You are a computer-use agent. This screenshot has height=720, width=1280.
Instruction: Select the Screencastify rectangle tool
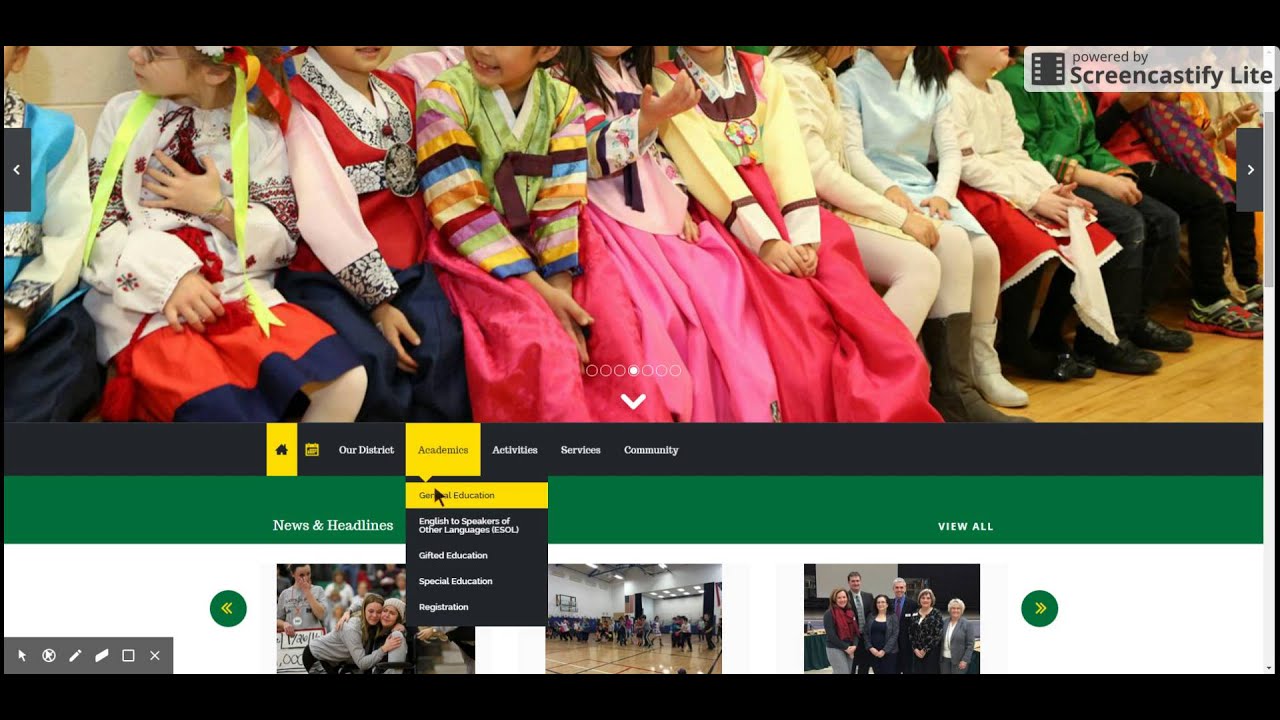tap(128, 656)
